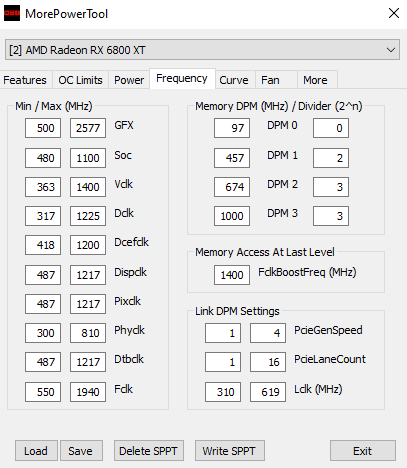Click the Delete SPPT button
Image resolution: width=407 pixels, height=468 pixels.
coord(148,451)
